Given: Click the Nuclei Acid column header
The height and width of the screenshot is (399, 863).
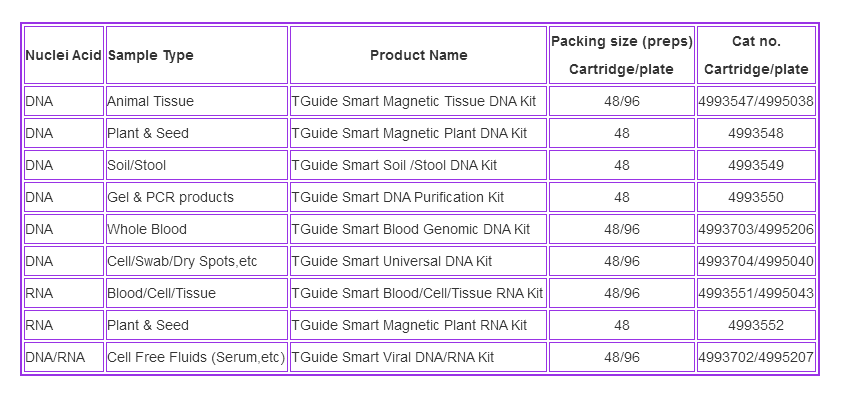Looking at the screenshot, I should (64, 55).
